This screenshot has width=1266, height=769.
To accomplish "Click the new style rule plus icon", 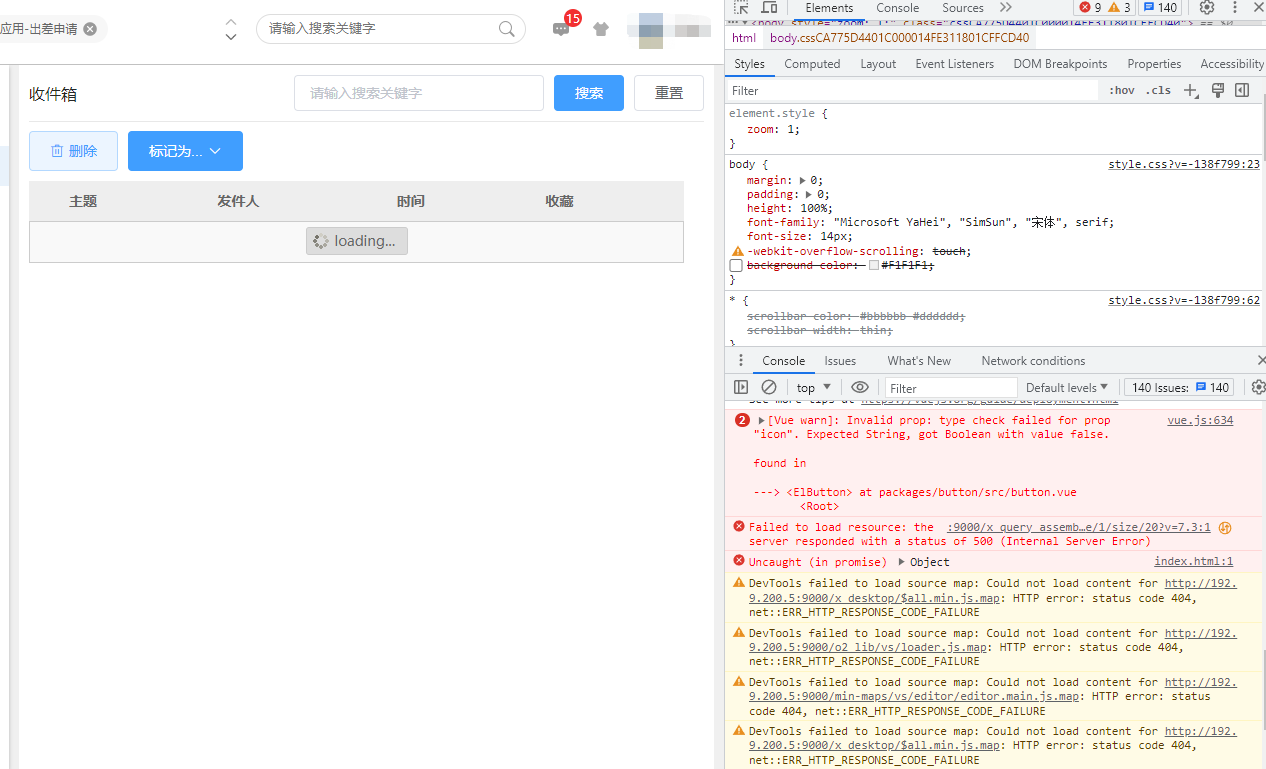I will (1190, 90).
